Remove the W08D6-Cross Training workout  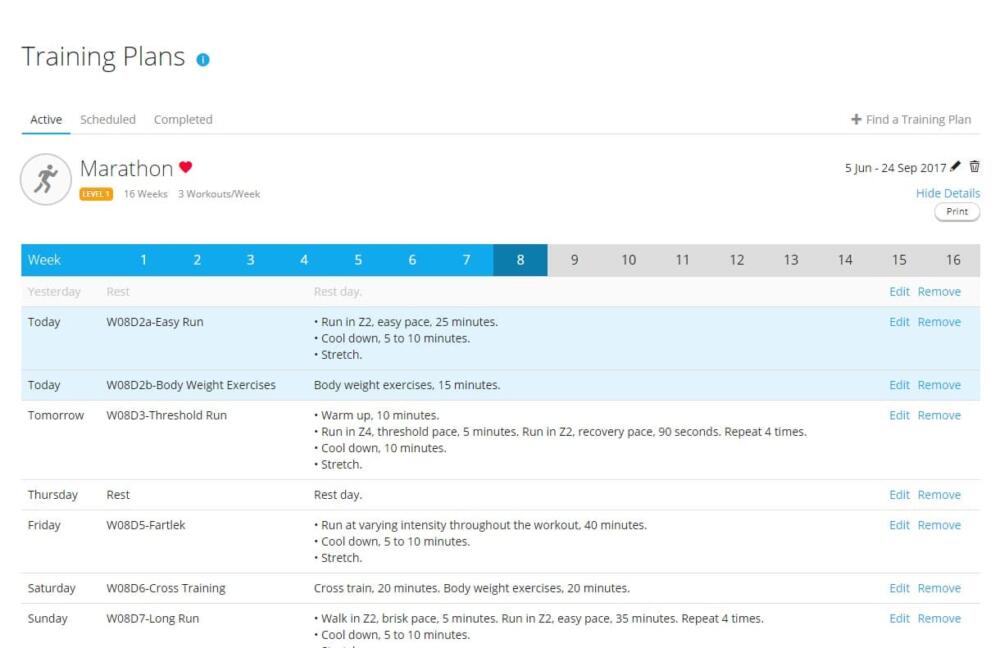click(x=939, y=588)
